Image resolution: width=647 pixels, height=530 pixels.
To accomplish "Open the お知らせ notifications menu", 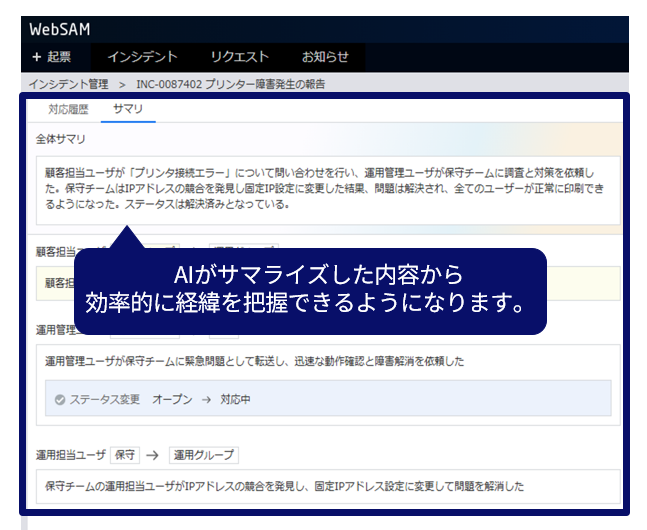I will coord(325,57).
